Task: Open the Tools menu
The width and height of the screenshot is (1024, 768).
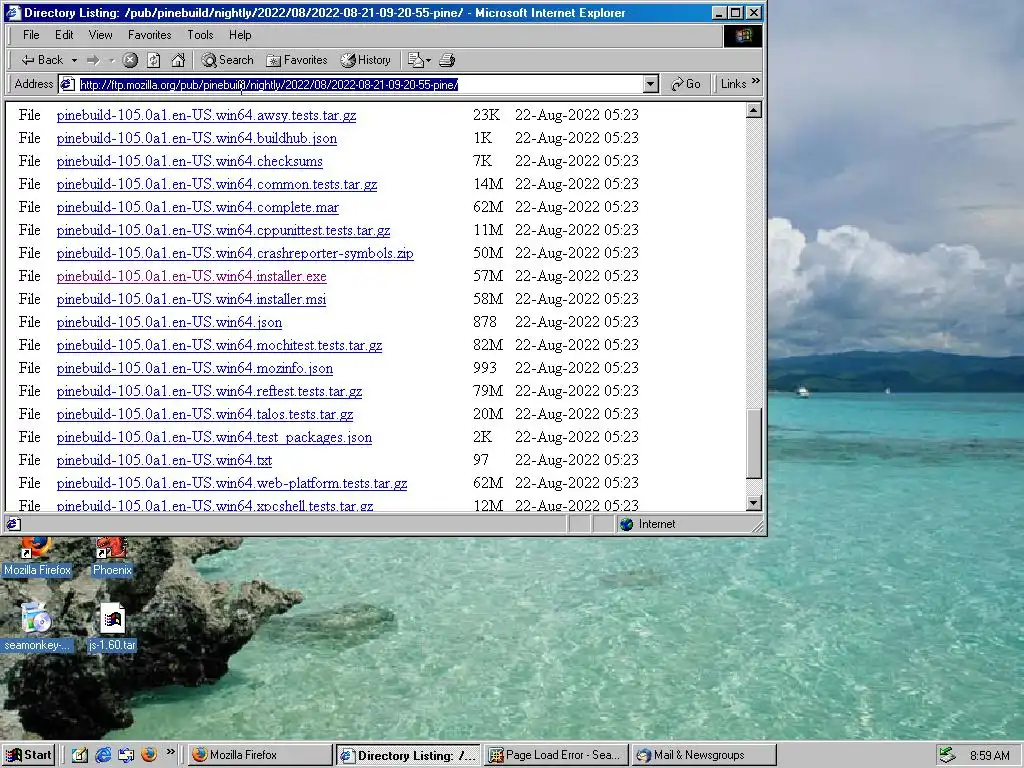Action: [200, 35]
